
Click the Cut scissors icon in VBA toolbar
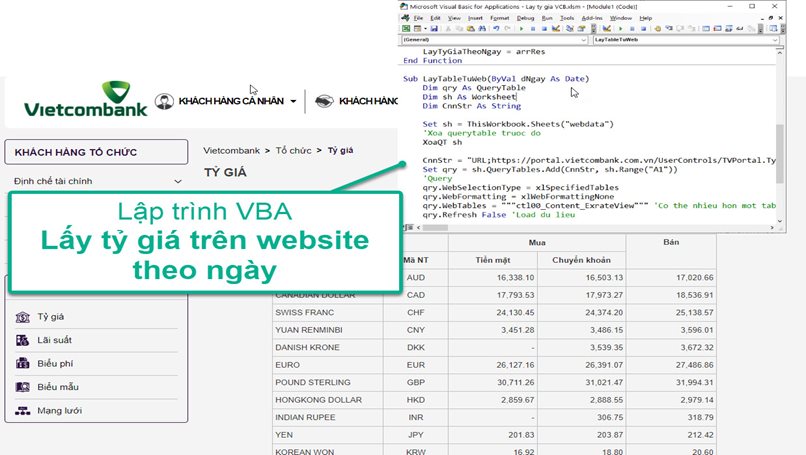[x=448, y=28]
